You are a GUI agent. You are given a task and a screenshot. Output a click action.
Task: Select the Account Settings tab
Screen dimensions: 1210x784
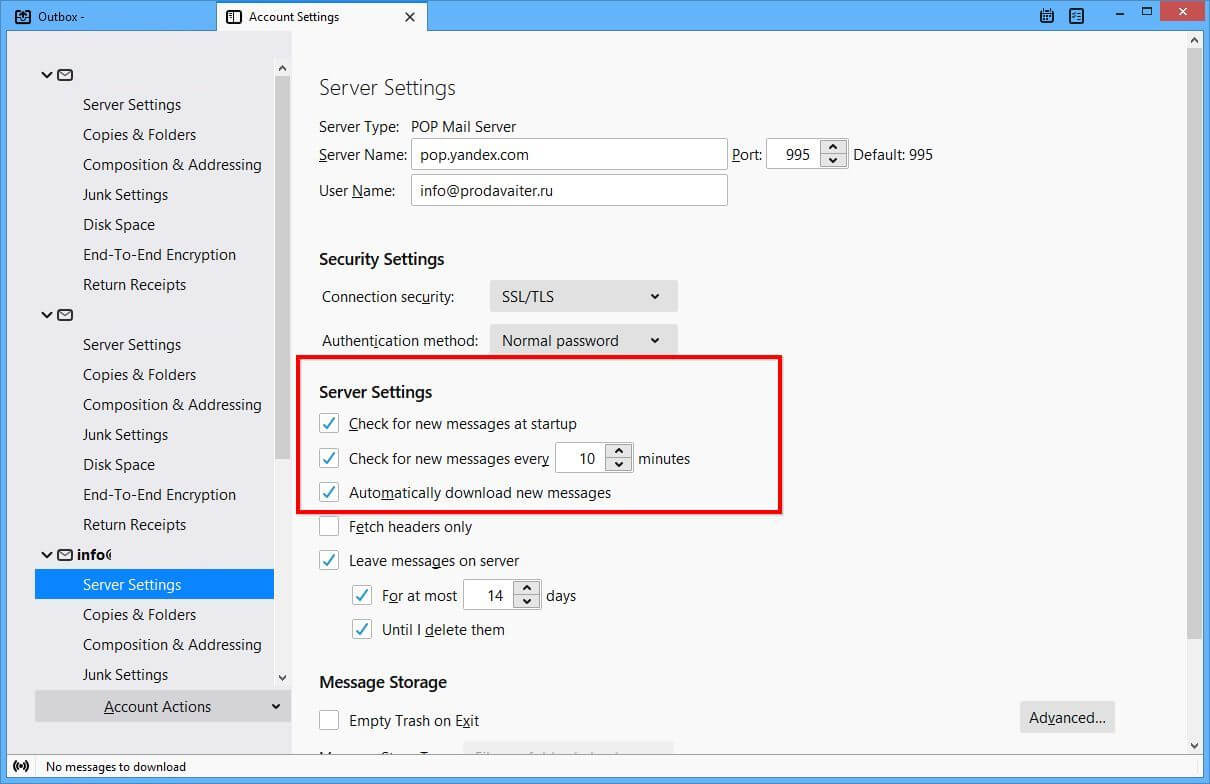[320, 16]
